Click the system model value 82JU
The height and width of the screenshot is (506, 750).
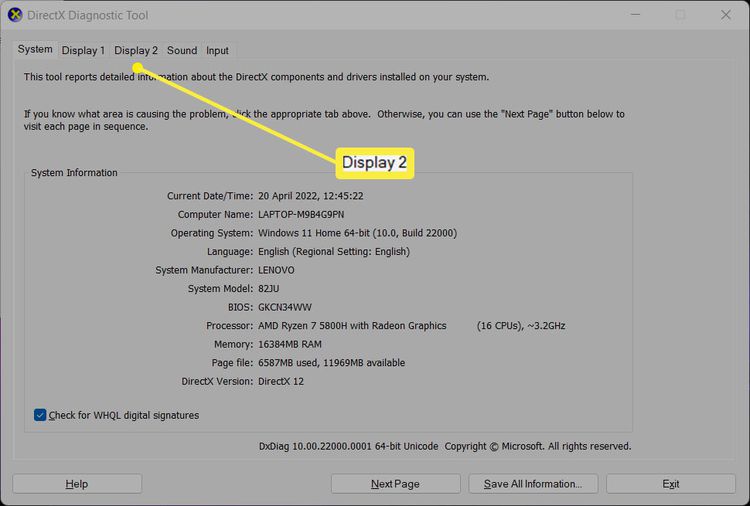pos(268,289)
